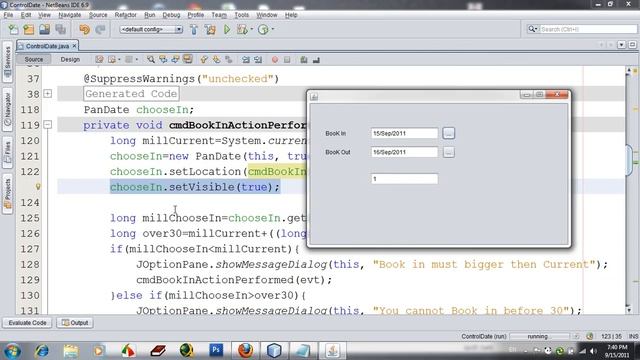The image size is (640, 360).
Task: Click the Previous Bookmark icon
Action: 204,60
